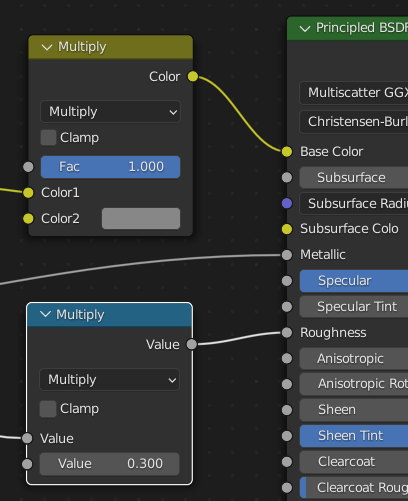Image resolution: width=408 pixels, height=501 pixels.
Task: Click the Sheen input socket
Action: tap(287, 410)
